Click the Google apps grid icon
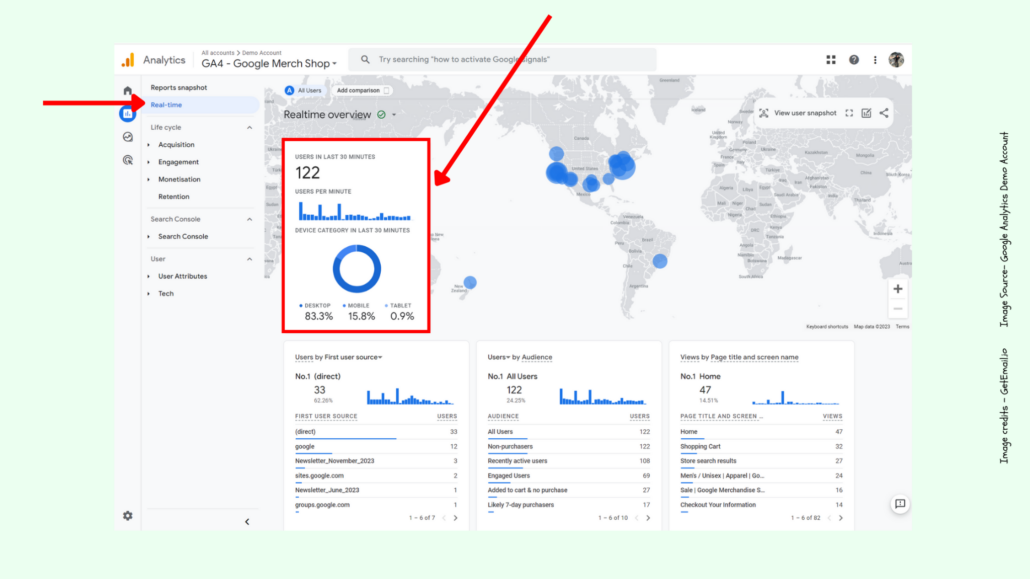The height and width of the screenshot is (579, 1030). pos(831,60)
